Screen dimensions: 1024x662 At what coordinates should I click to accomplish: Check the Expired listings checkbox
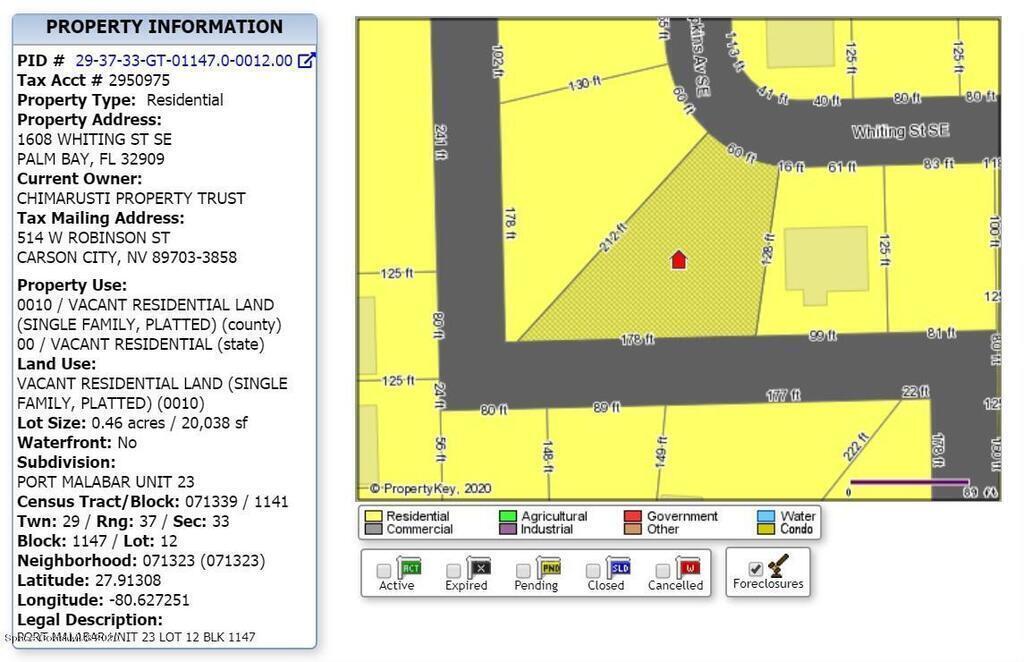click(x=454, y=571)
